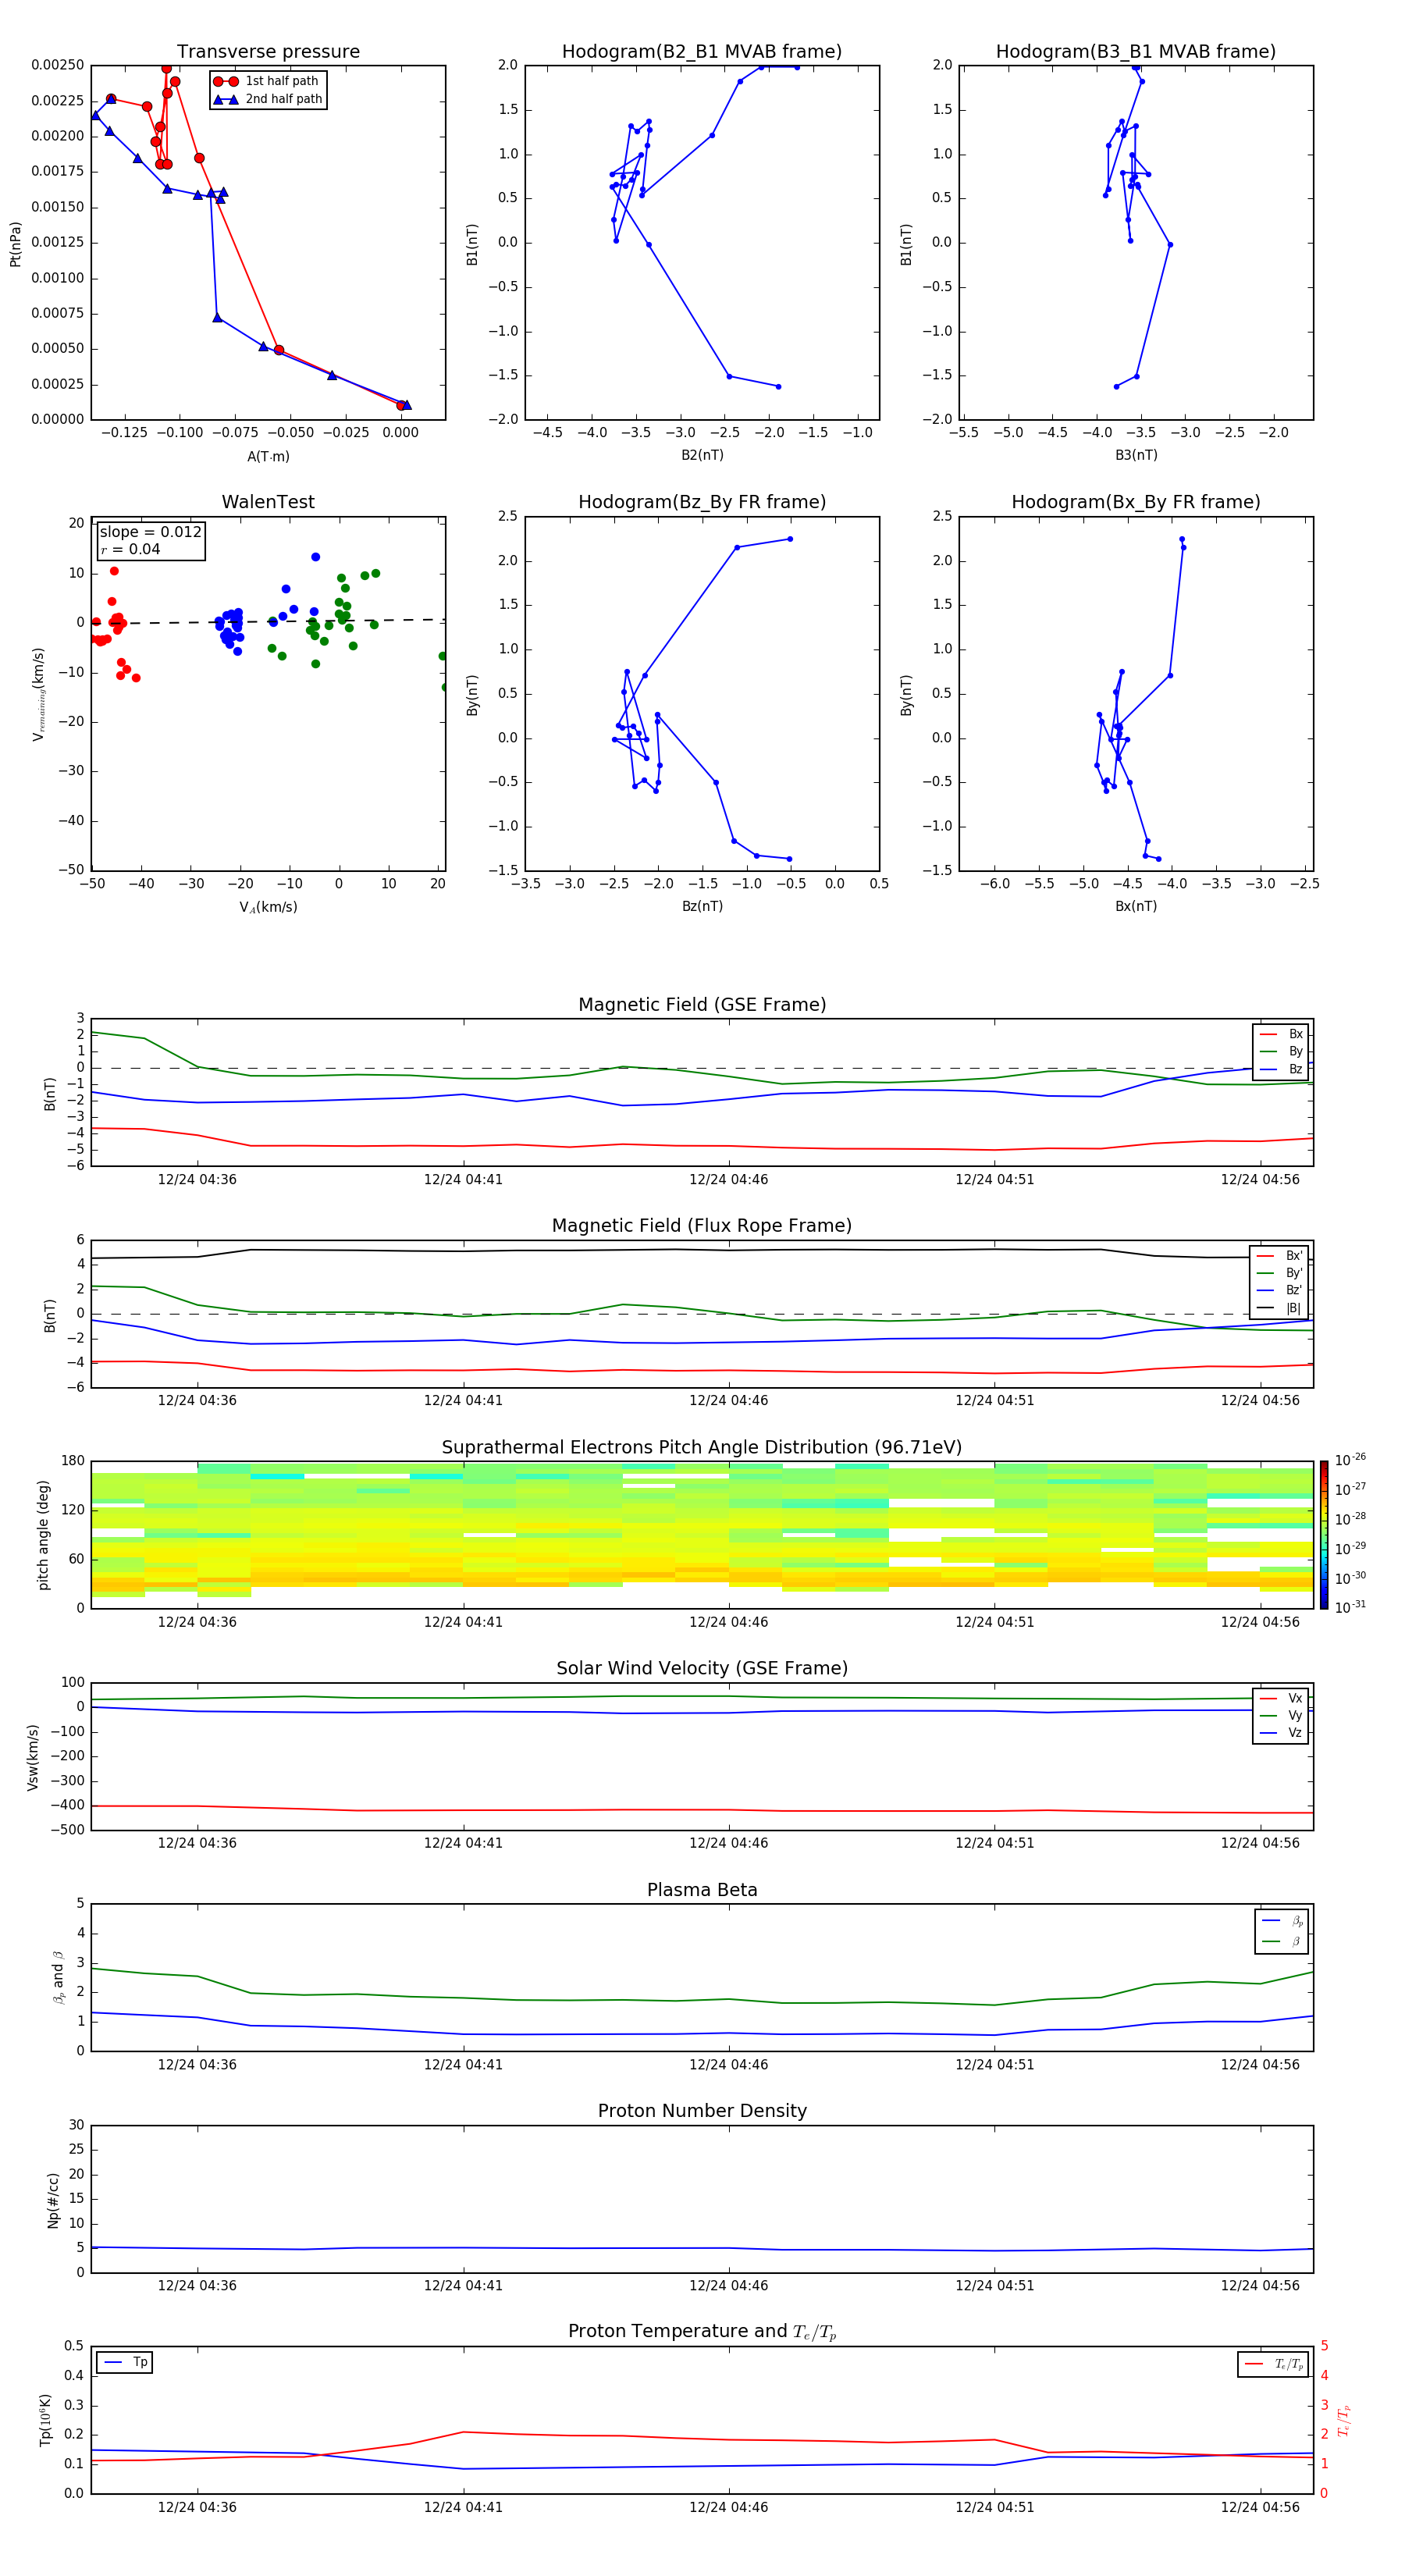Screen dimensions: 1405x2576
Task: Select 'Bz' in GSE field legend
Action: pos(1281,1069)
